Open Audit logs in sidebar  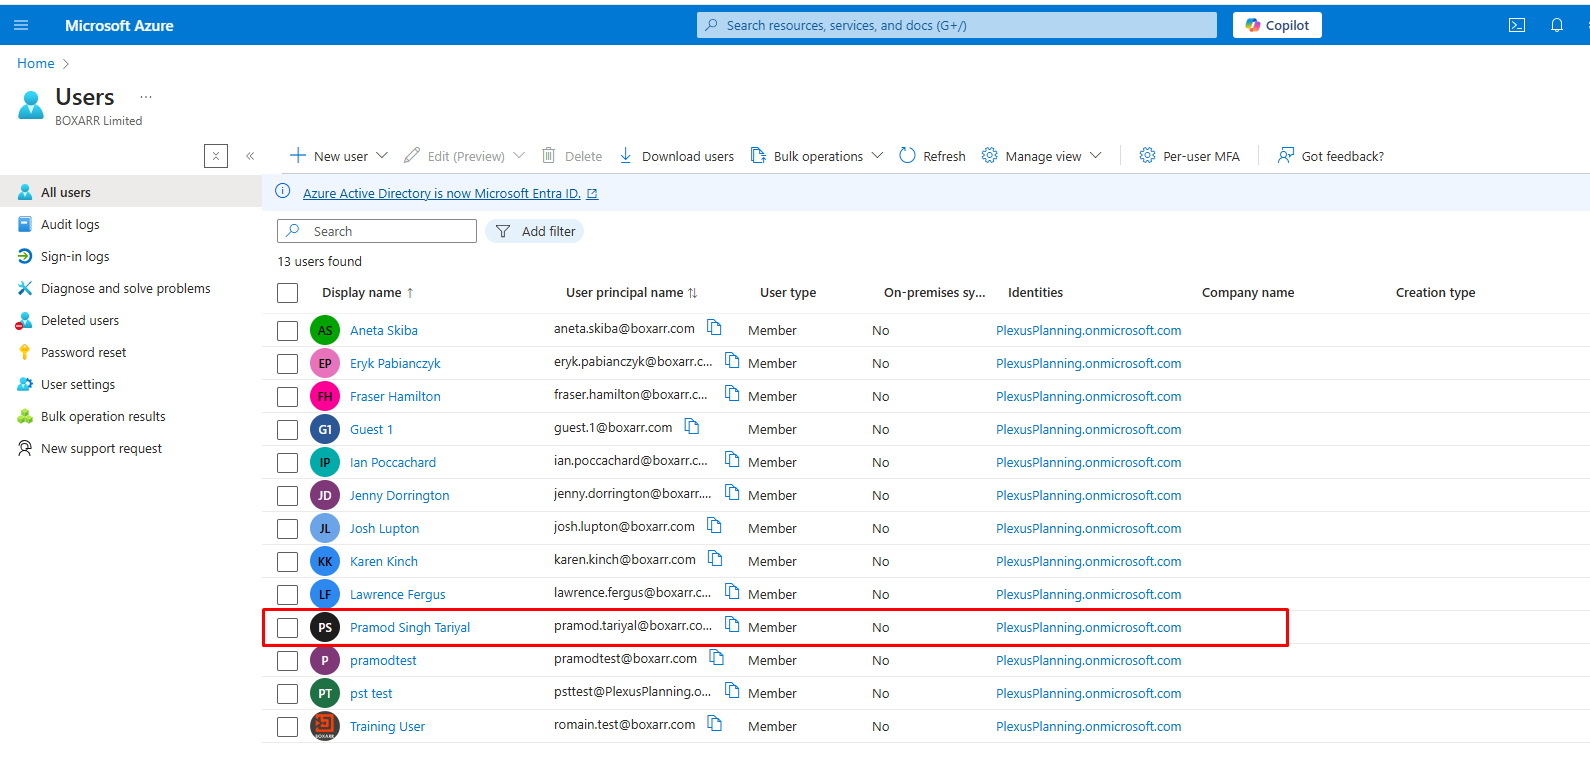click(70, 224)
